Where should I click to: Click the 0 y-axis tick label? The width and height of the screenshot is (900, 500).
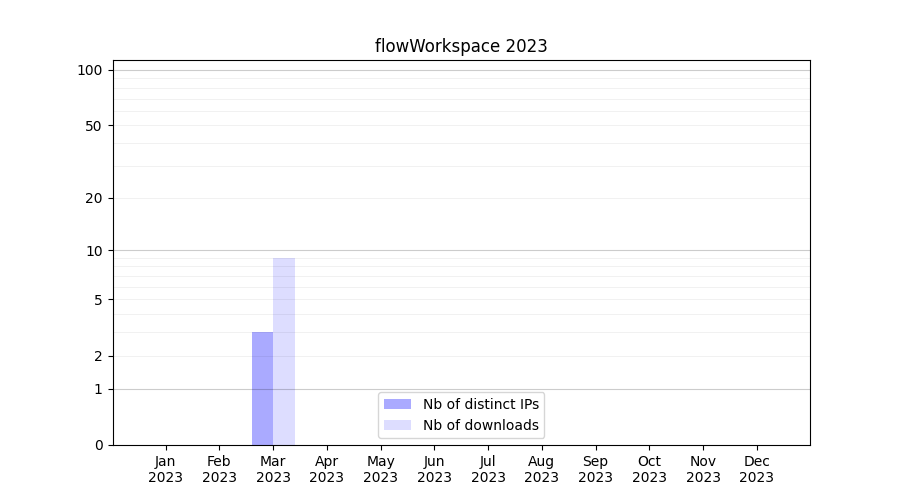[x=97, y=445]
